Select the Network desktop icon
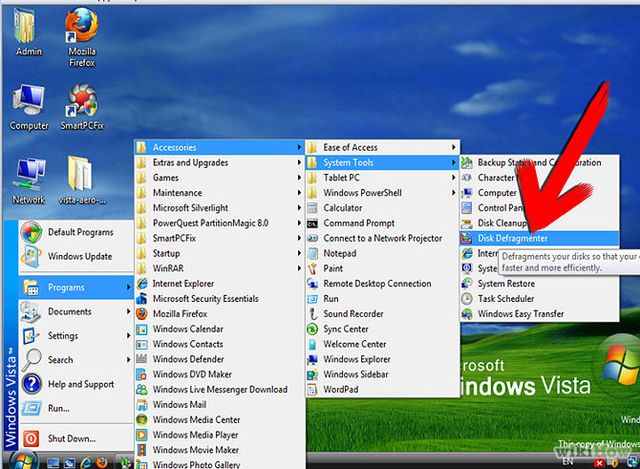Viewport: 640px width, 469px height. [x=29, y=174]
